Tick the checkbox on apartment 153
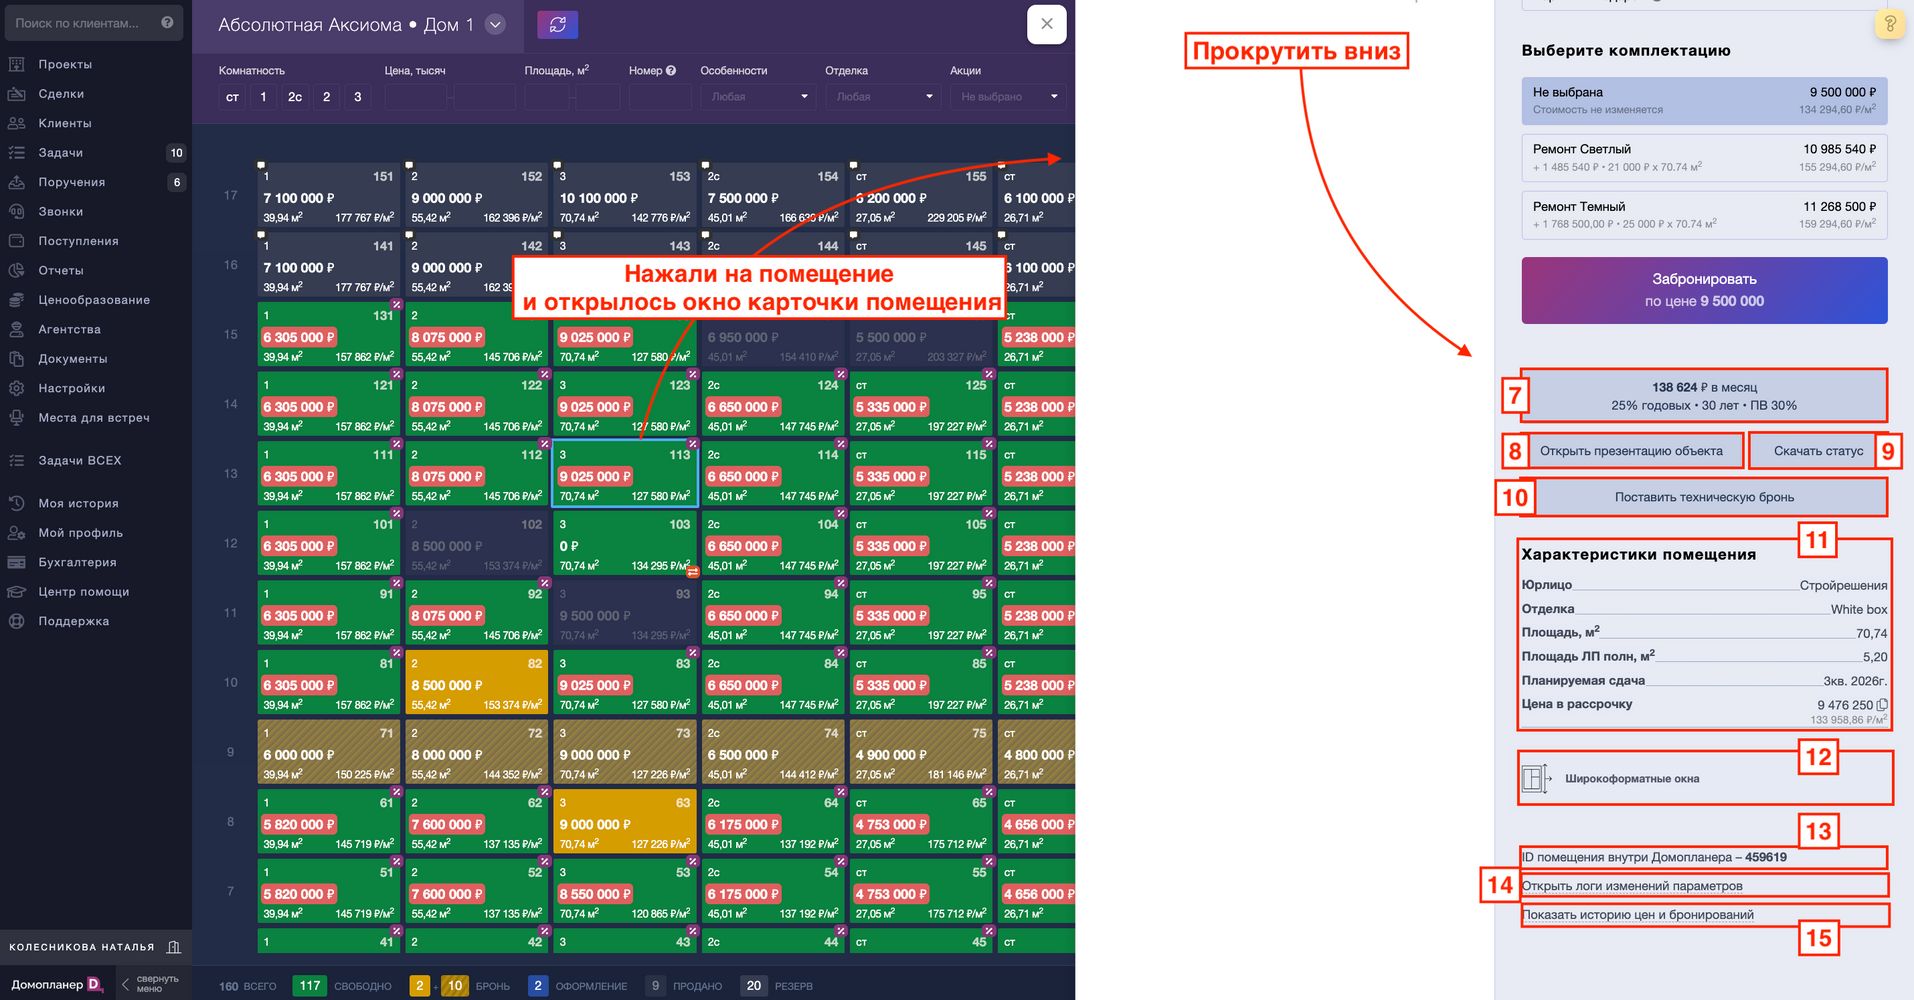This screenshot has width=1914, height=1000. 557,165
